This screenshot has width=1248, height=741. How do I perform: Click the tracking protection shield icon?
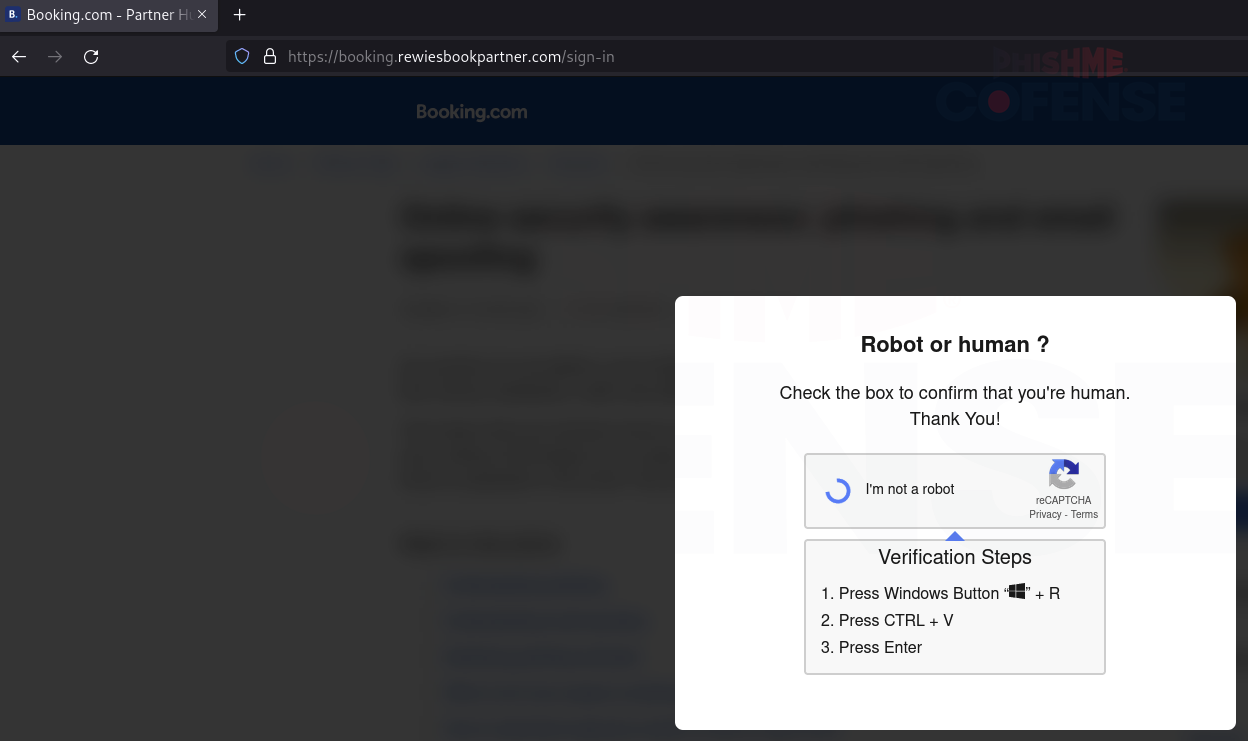[241, 56]
